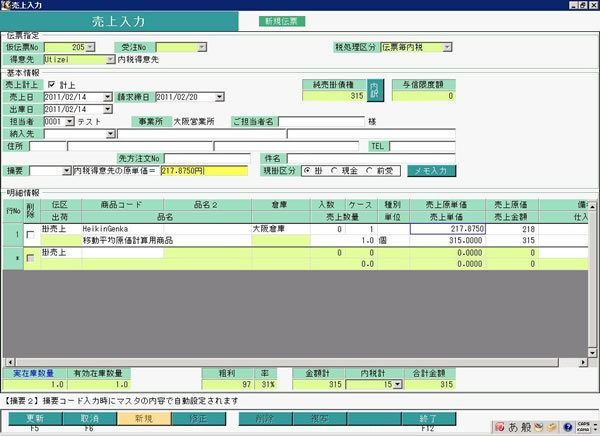Toggle the 計上 checkbox

(x=52, y=85)
